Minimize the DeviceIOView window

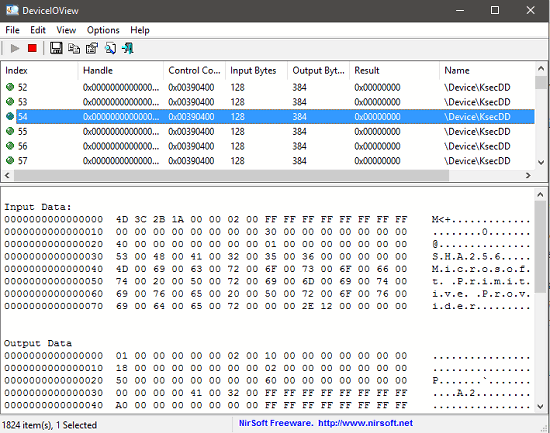tap(460, 10)
